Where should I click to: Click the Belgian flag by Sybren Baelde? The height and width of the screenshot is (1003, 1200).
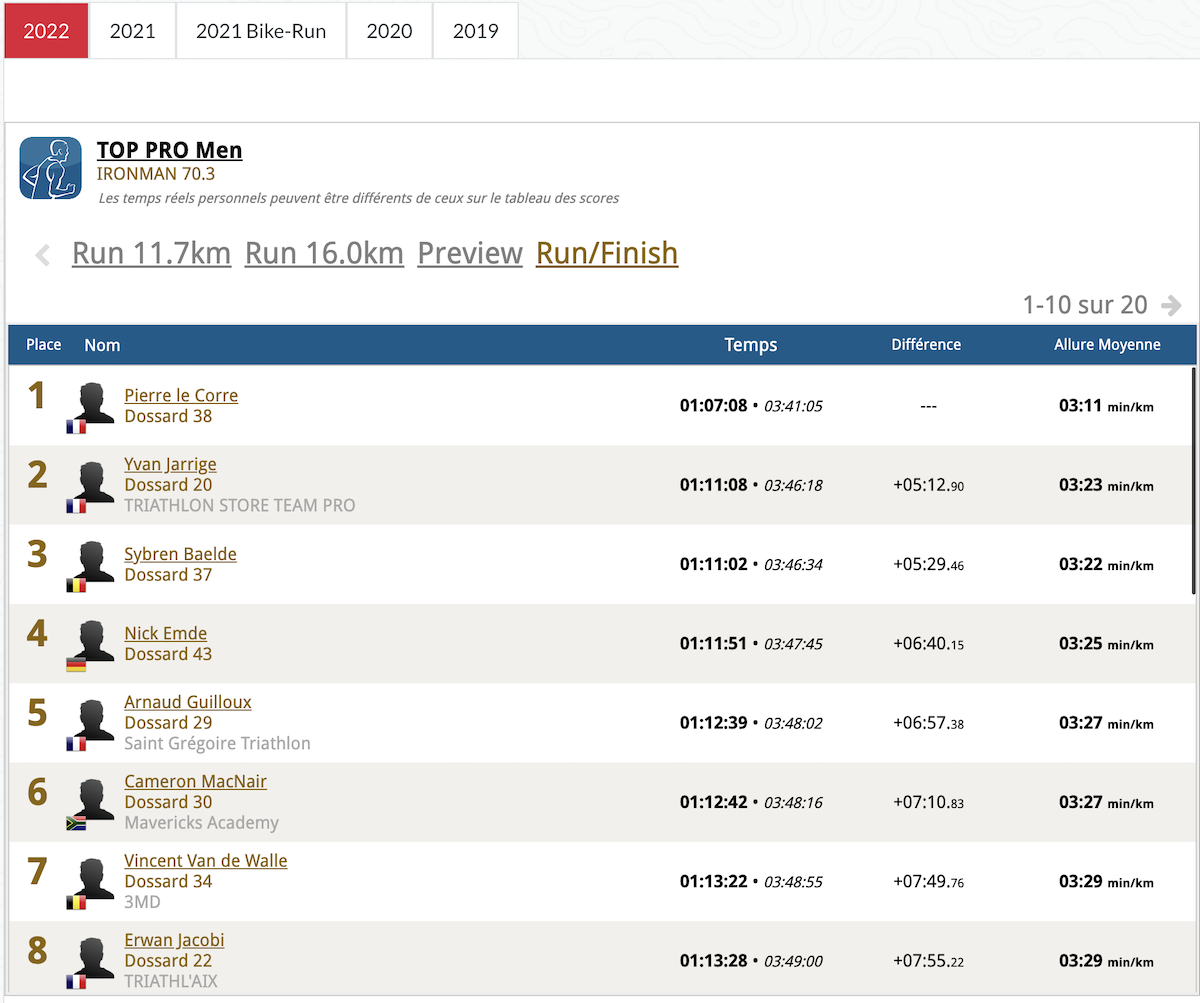(x=76, y=585)
